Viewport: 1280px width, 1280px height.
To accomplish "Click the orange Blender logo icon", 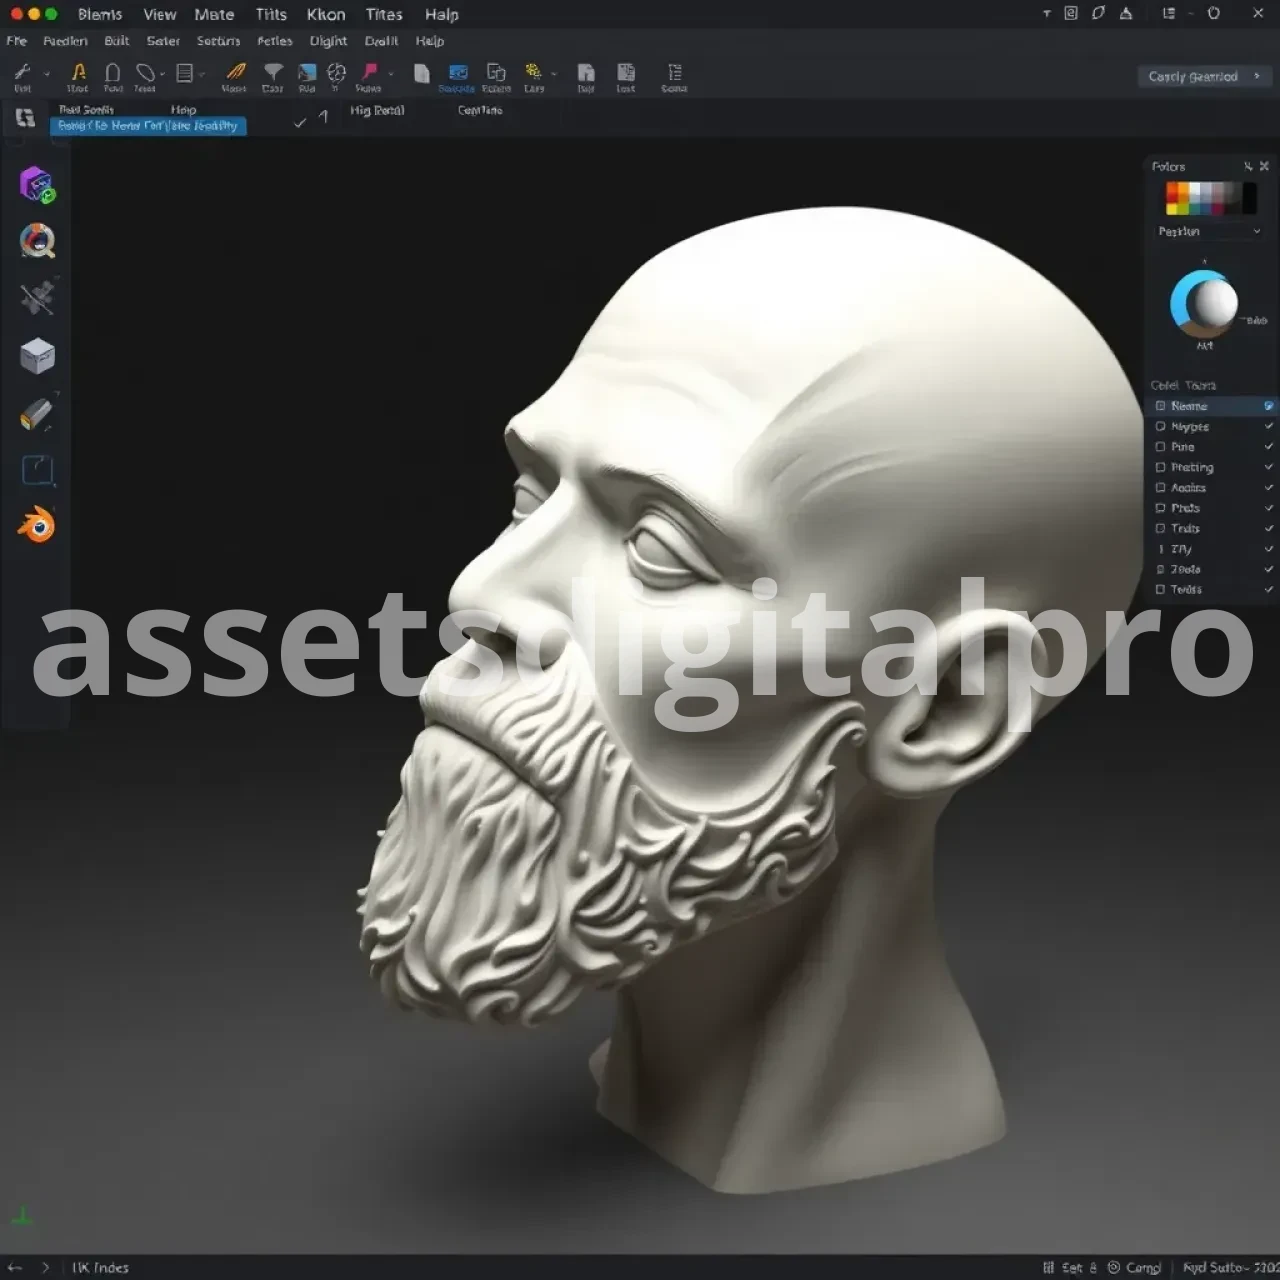I will click(37, 526).
